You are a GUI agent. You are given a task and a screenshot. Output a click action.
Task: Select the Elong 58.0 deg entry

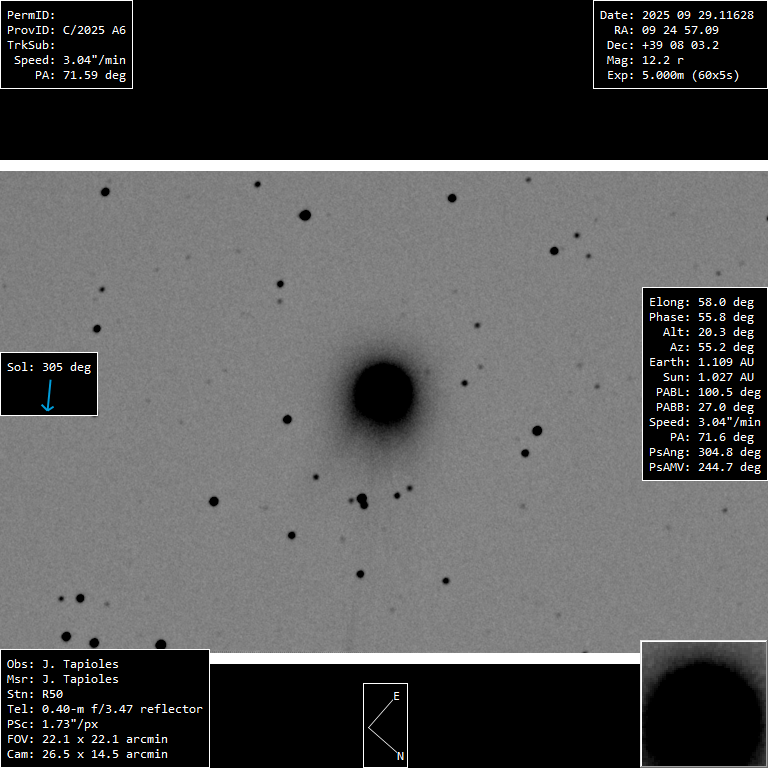(701, 302)
